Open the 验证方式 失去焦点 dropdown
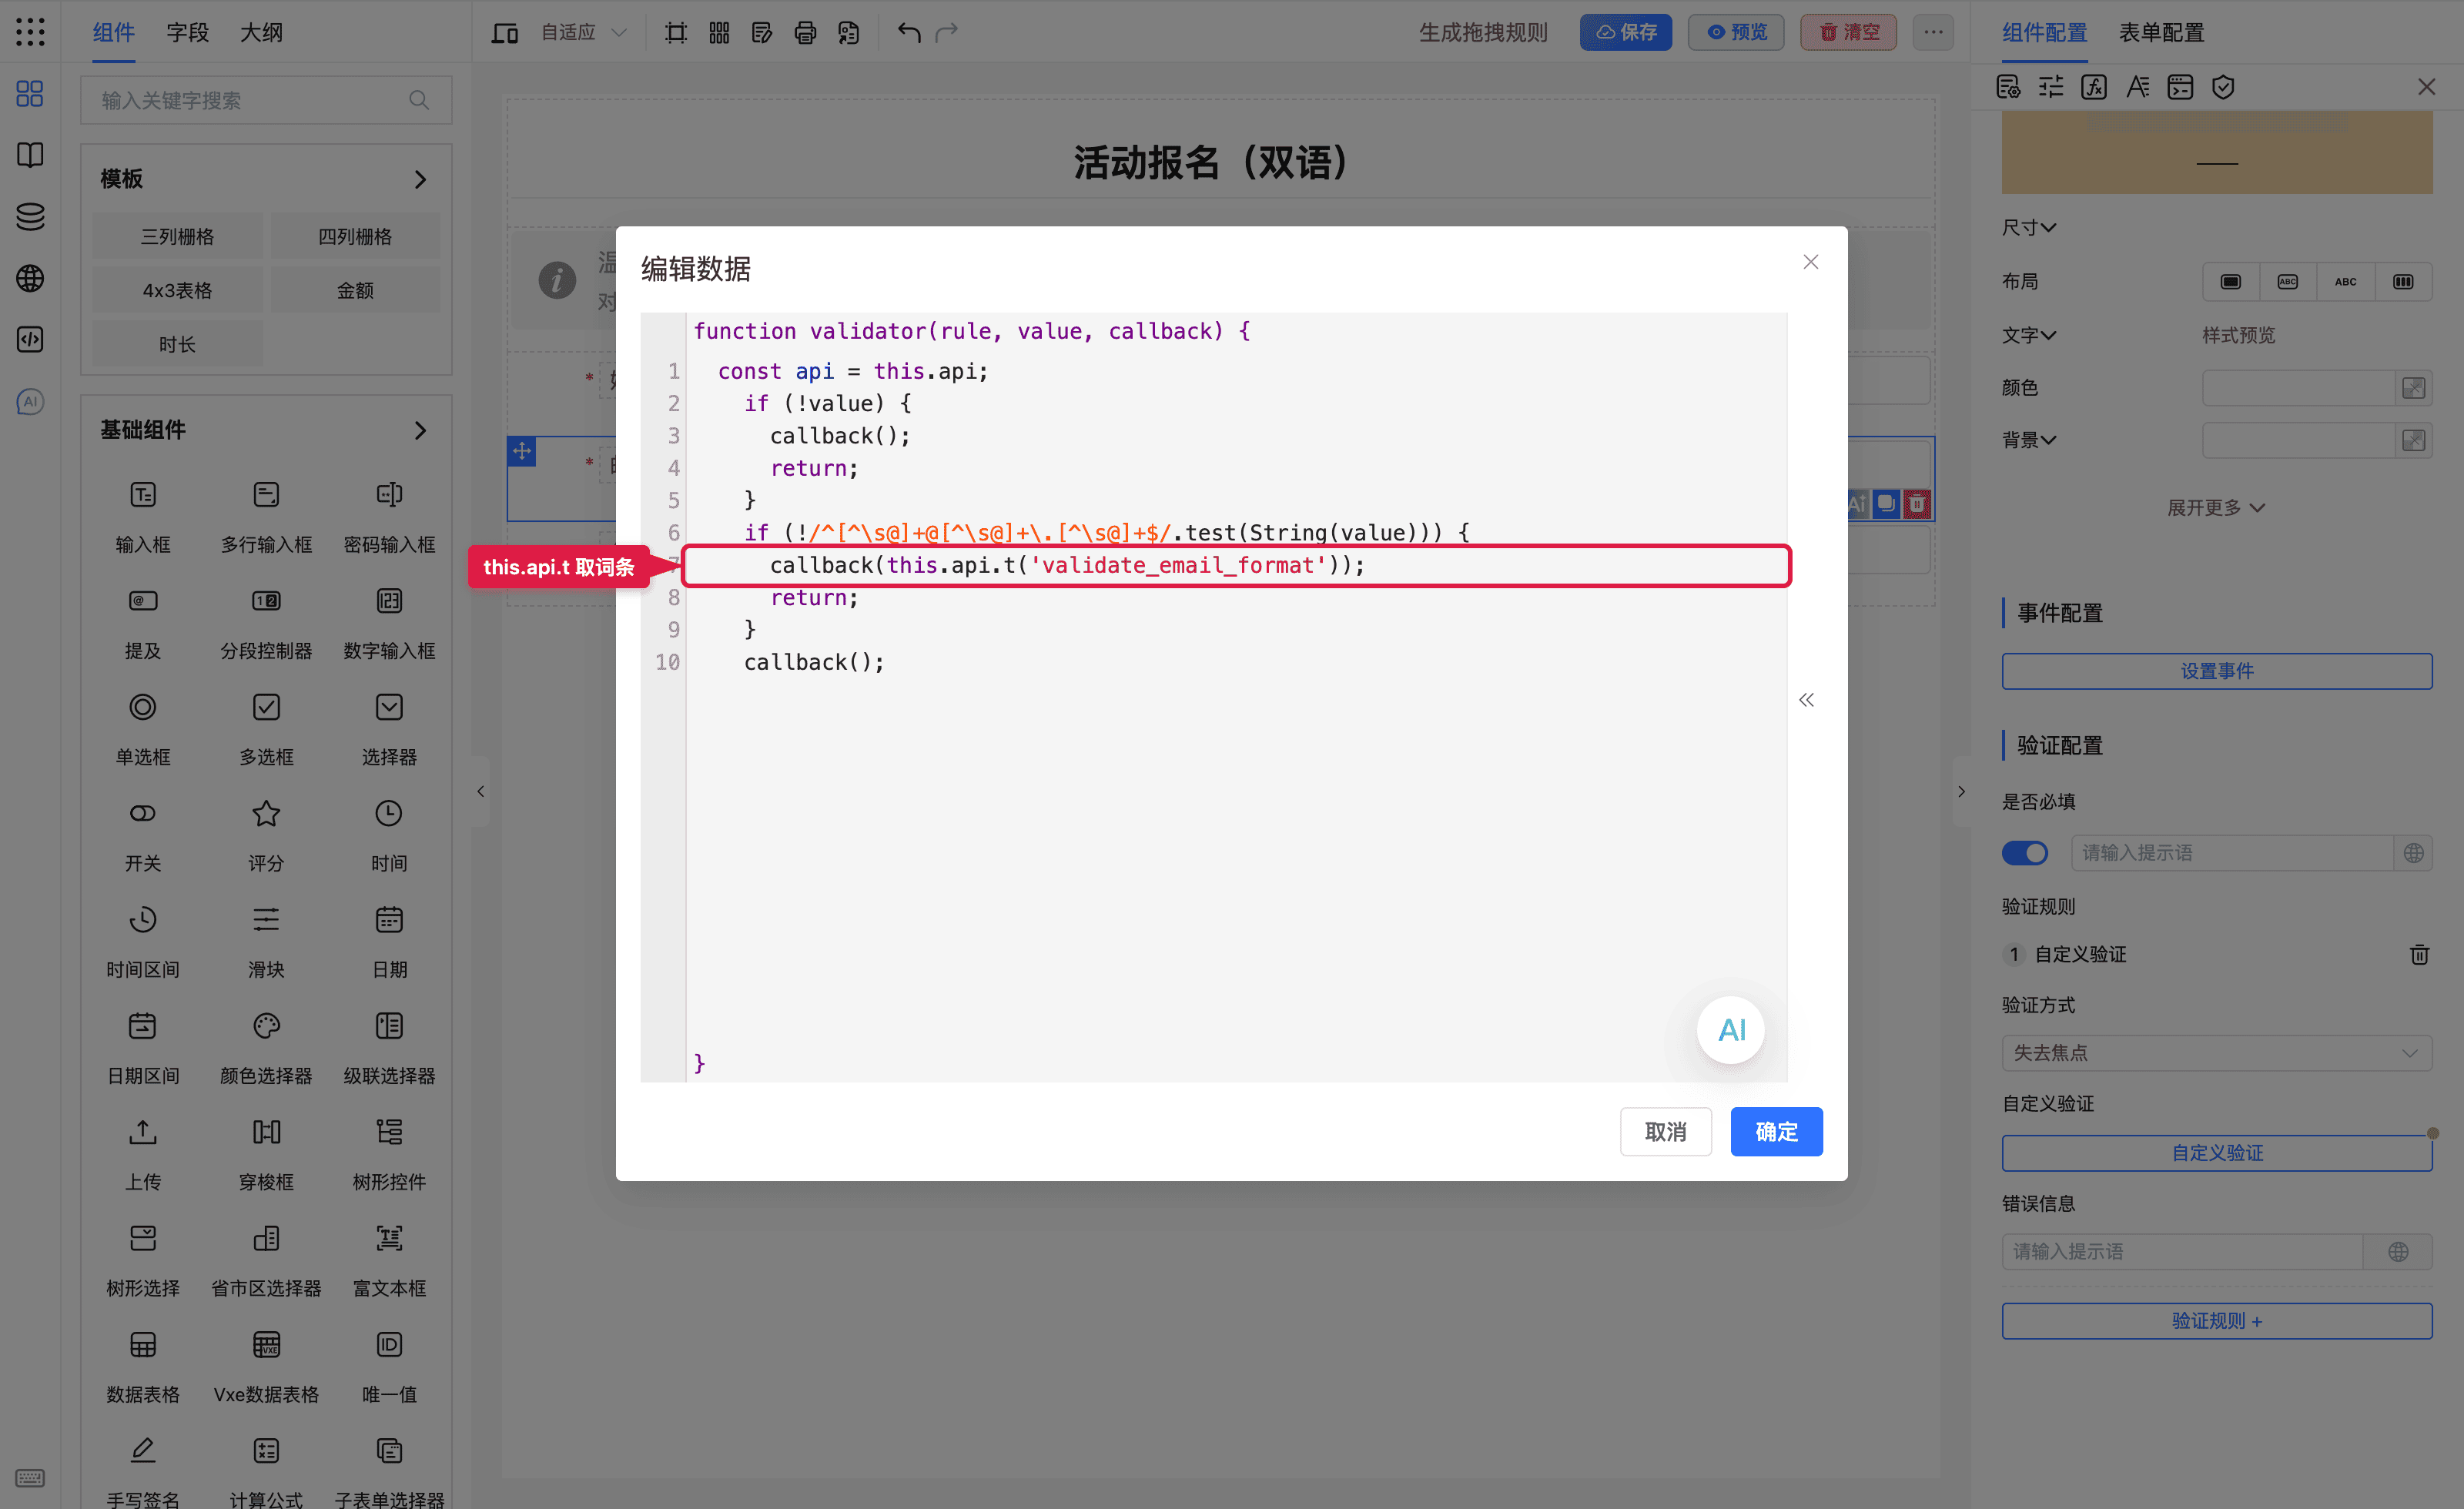The width and height of the screenshot is (2464, 1509). tap(2216, 1052)
